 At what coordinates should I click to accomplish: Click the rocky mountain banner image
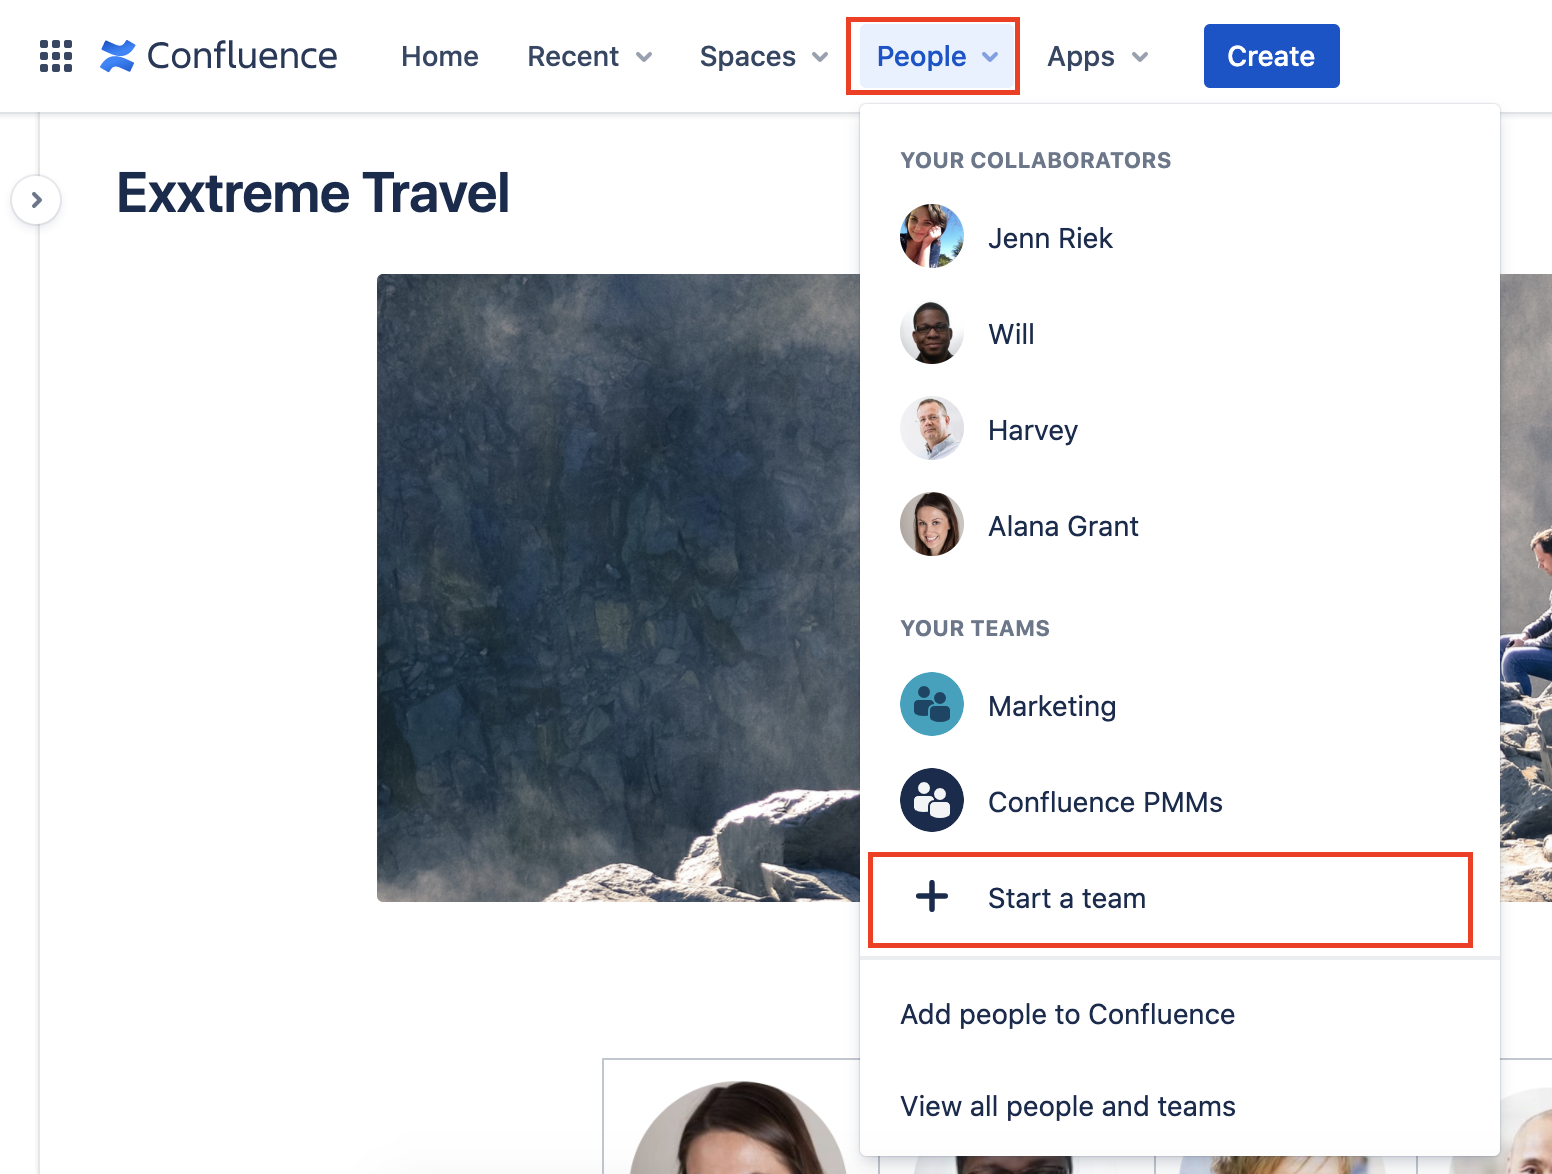[x=618, y=588]
